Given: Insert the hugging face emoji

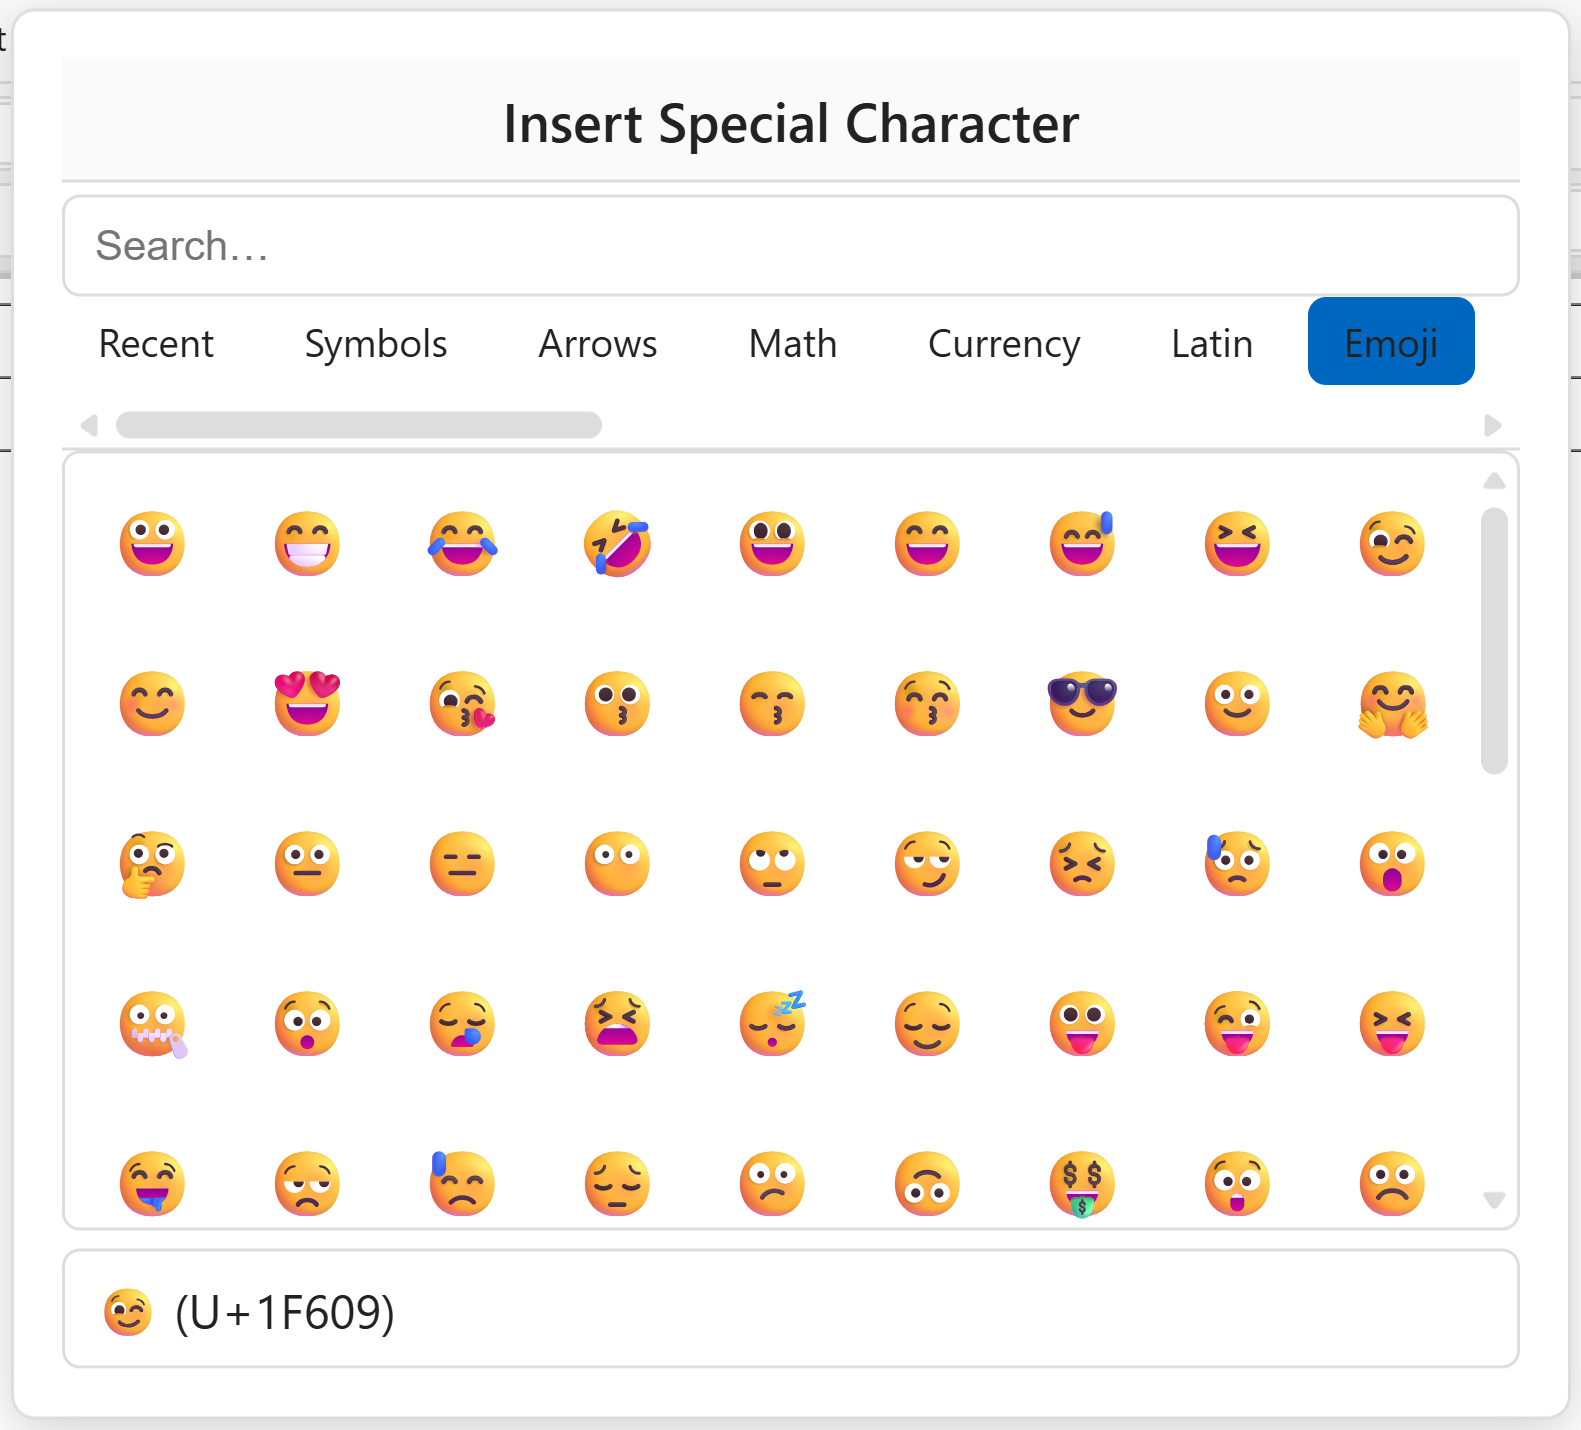Looking at the screenshot, I should click(x=1392, y=703).
